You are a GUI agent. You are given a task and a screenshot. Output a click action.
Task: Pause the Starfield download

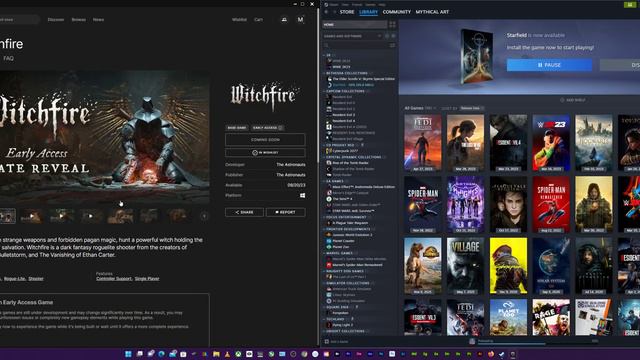tap(549, 65)
